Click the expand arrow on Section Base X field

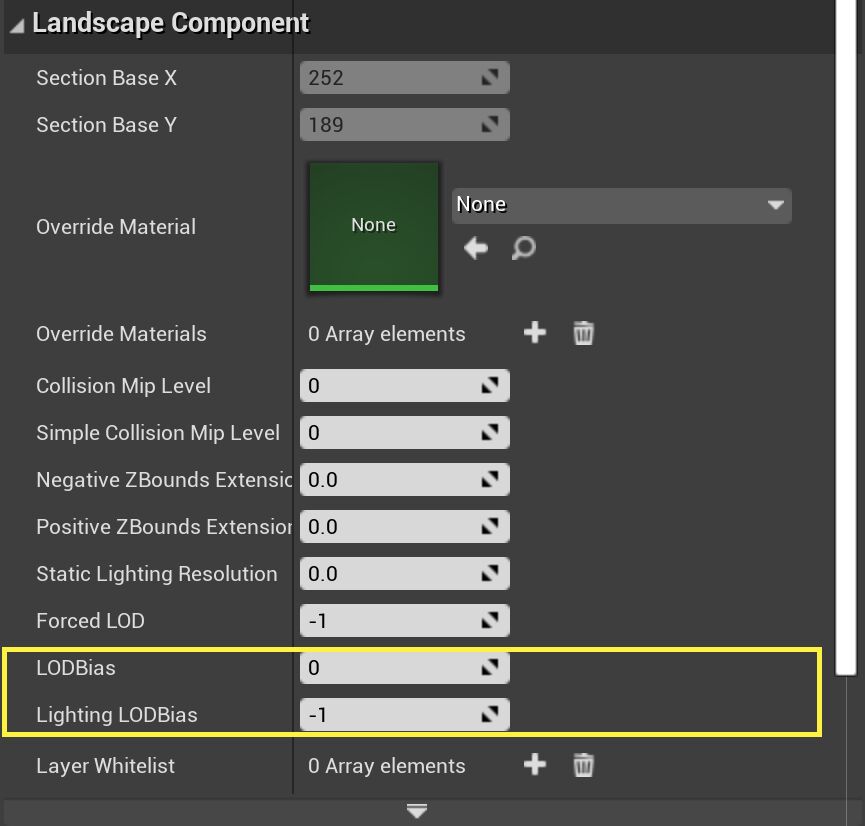(491, 77)
